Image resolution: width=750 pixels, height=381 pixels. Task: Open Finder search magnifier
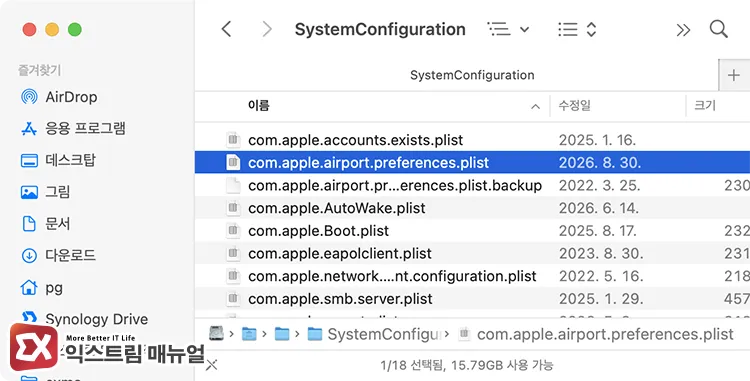[x=718, y=29]
